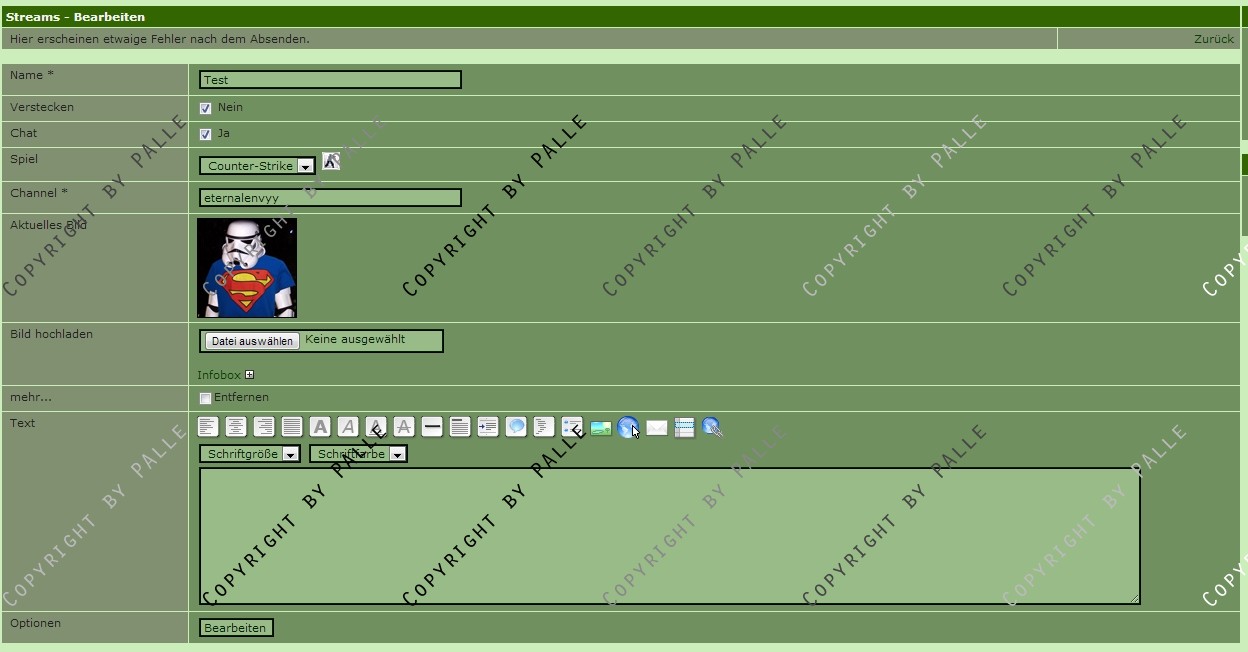The width and height of the screenshot is (1248, 652).
Task: Enable the Entfernen checkbox
Action: coord(206,398)
